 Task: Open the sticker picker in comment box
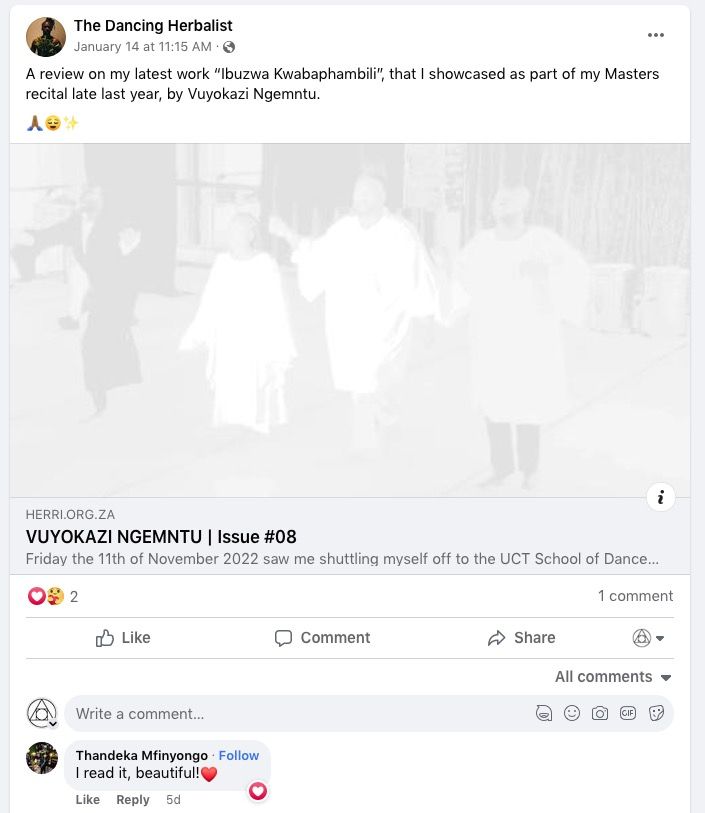tap(656, 713)
